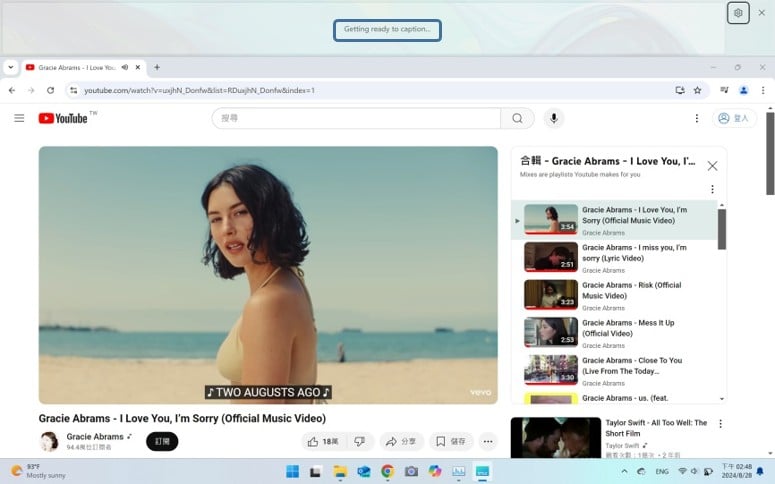This screenshot has width=775, height=484.
Task: Open more actions ellipsis below video
Action: [x=488, y=441]
